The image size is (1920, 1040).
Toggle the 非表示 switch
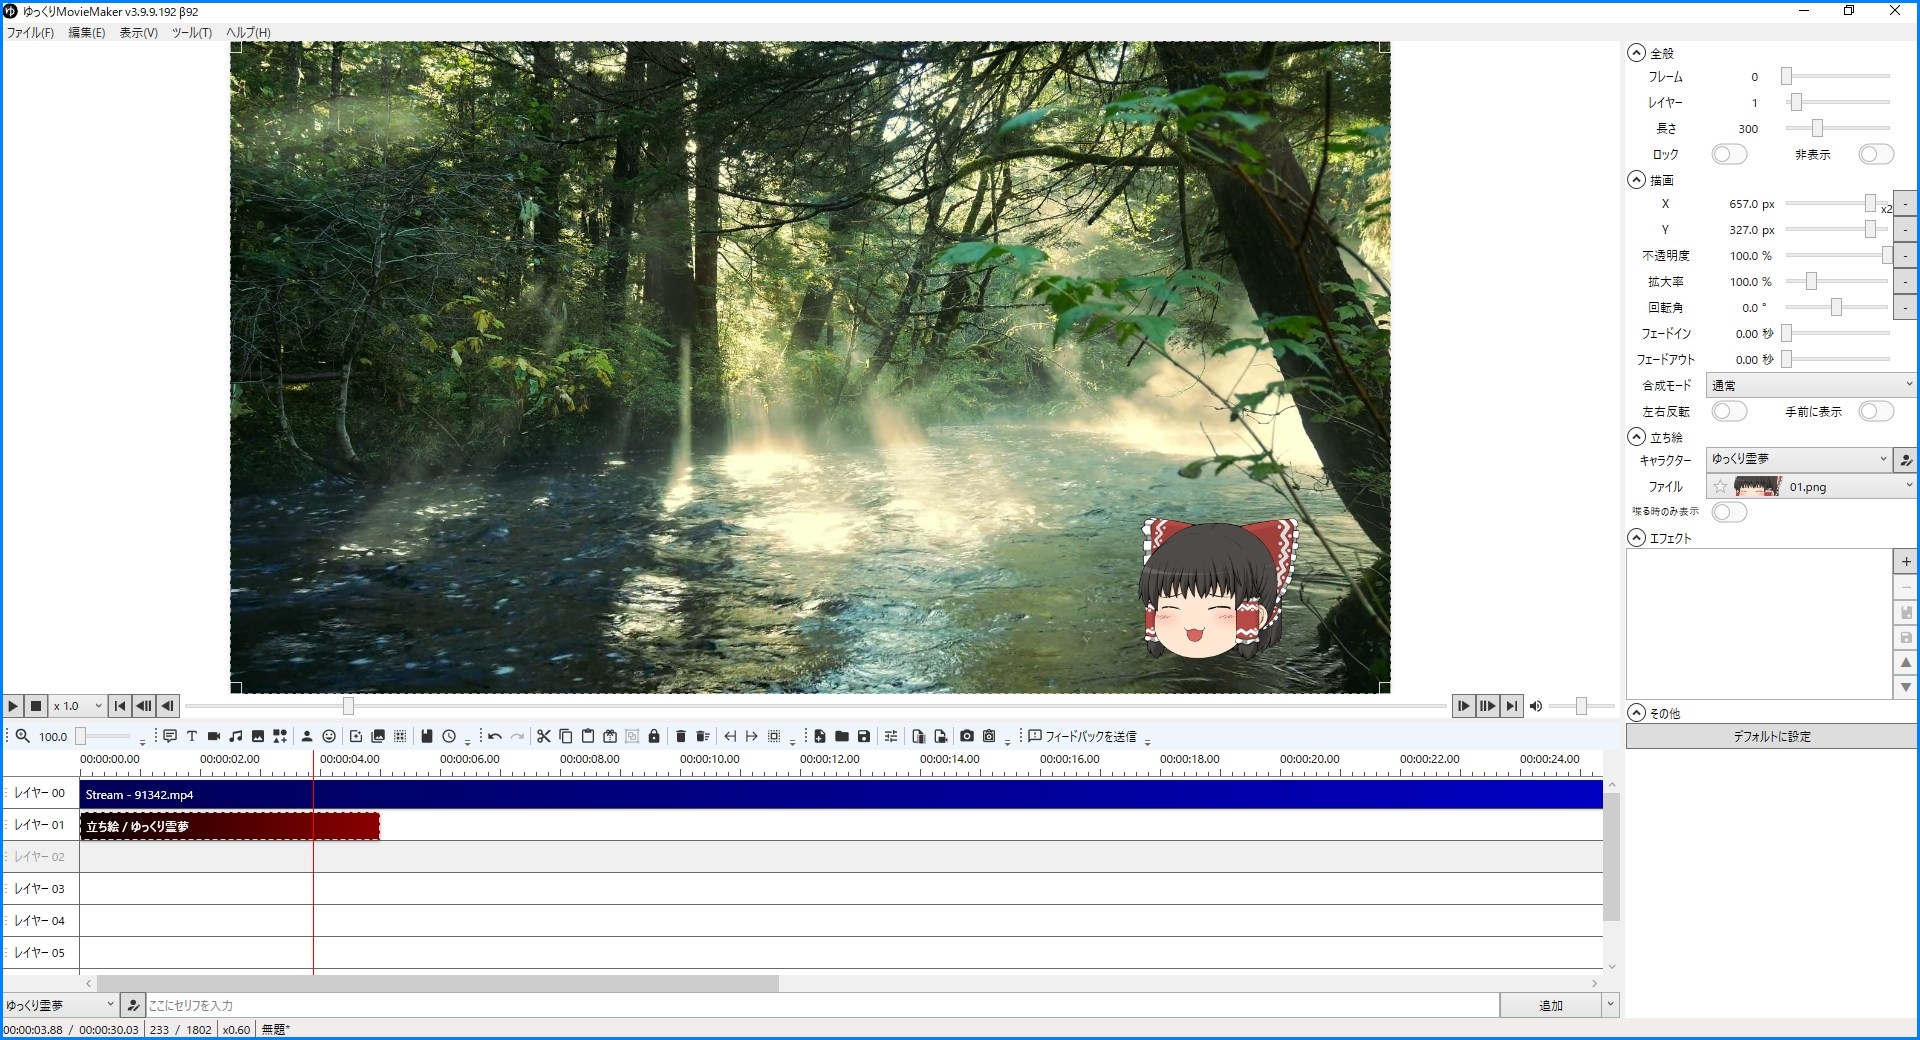pyautogui.click(x=1876, y=154)
